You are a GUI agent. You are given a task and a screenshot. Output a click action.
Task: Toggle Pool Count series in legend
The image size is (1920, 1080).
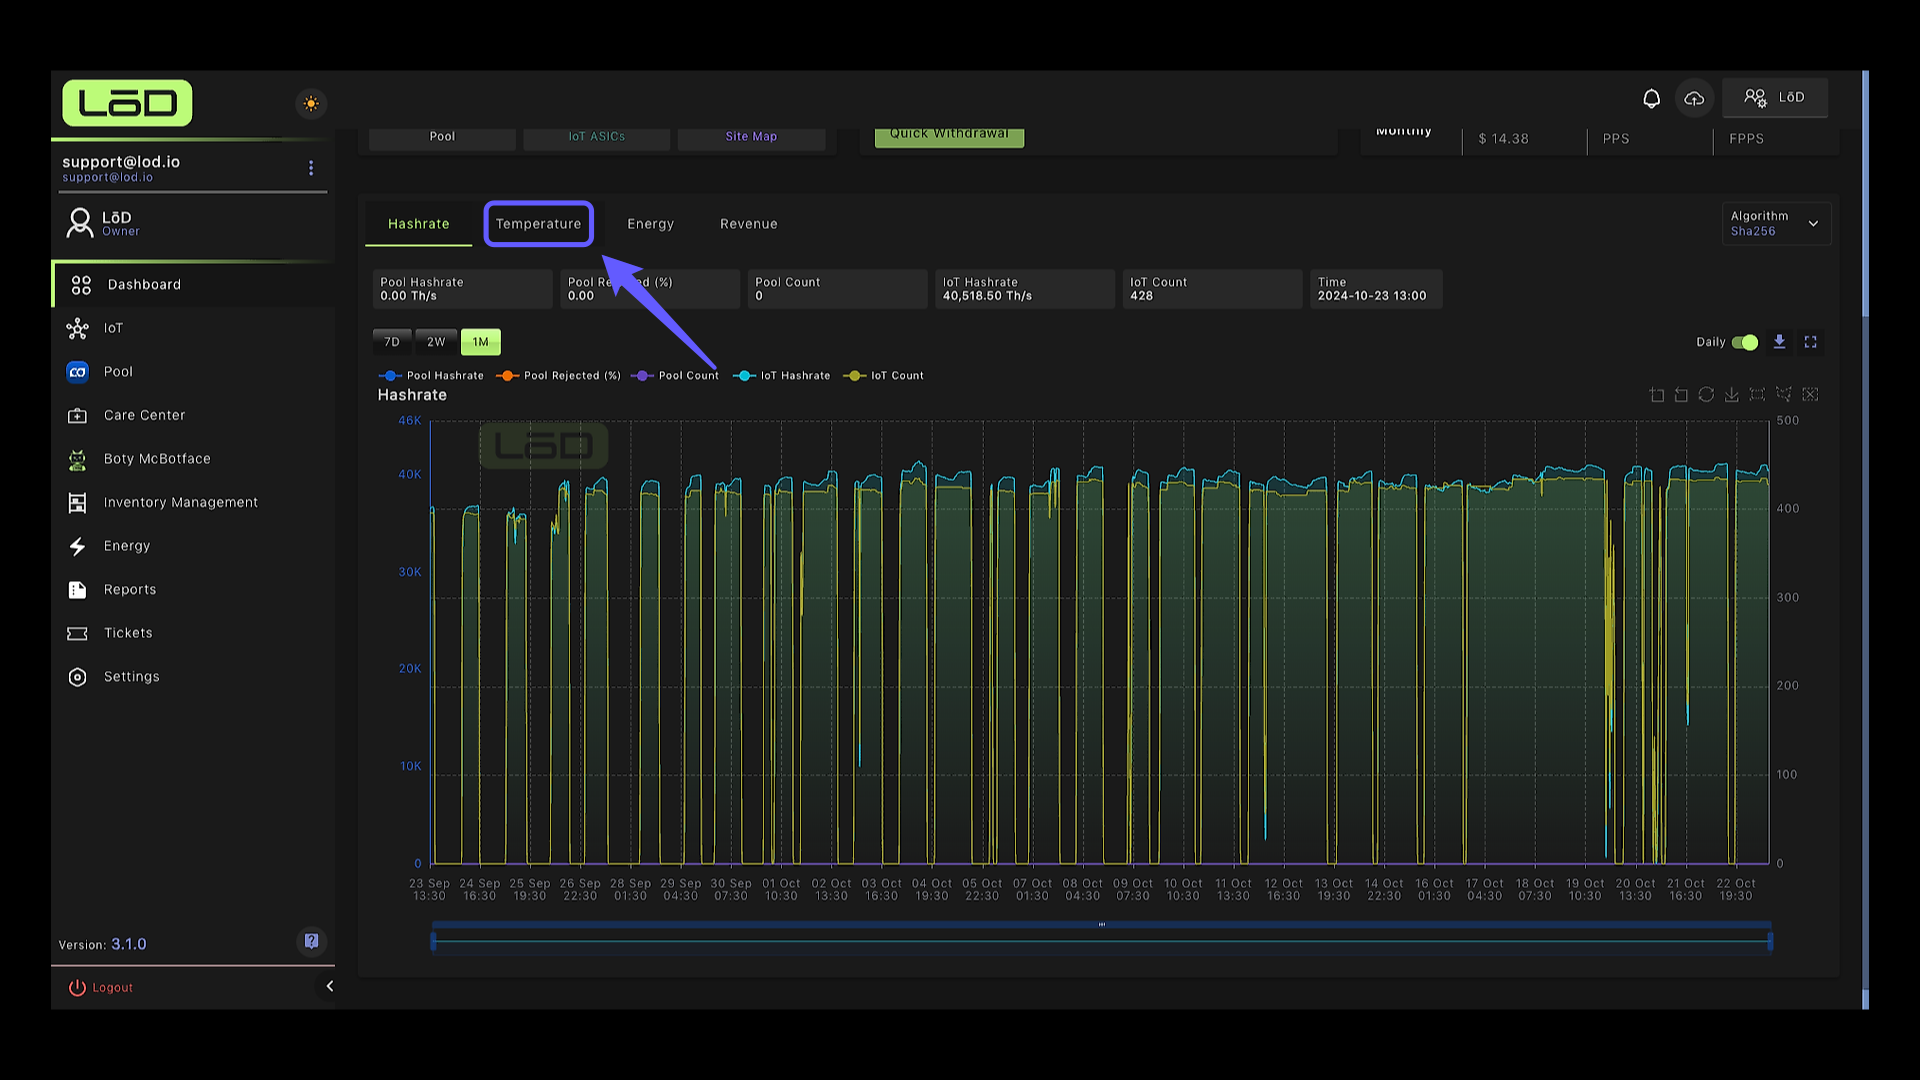675,376
